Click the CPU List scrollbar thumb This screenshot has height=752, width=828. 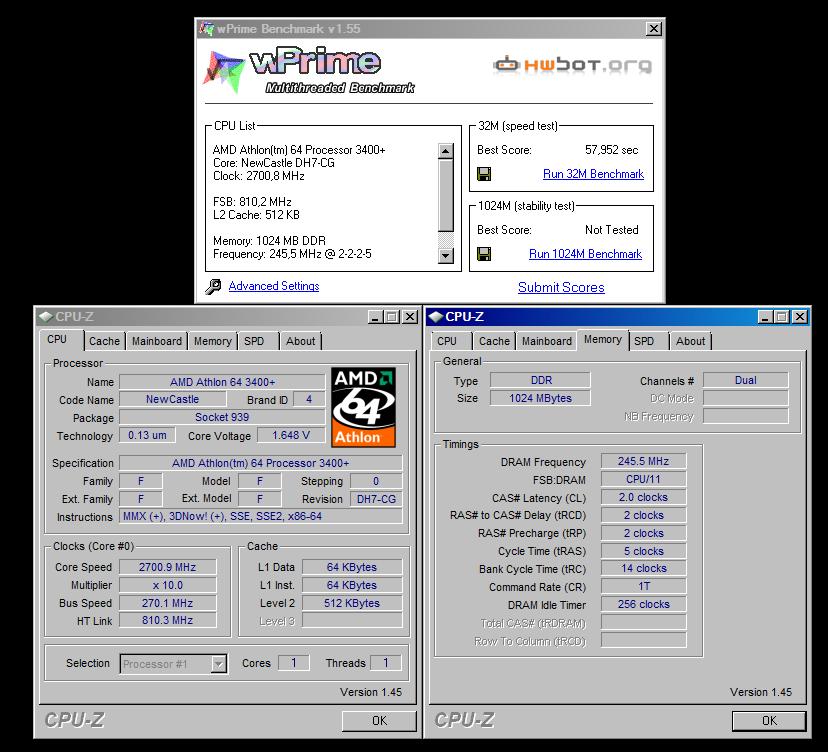pos(446,195)
